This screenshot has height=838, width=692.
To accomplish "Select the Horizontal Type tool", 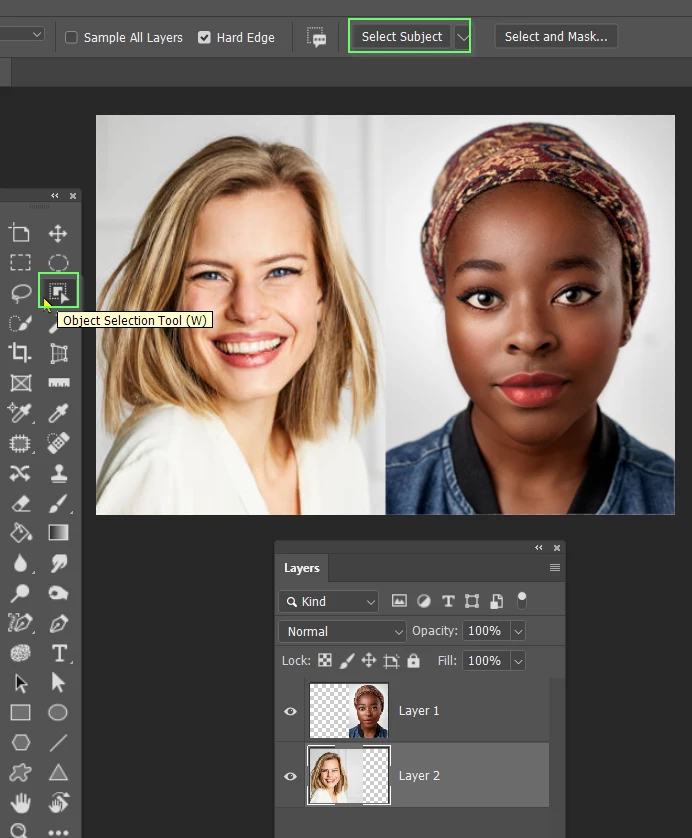I will pos(59,653).
